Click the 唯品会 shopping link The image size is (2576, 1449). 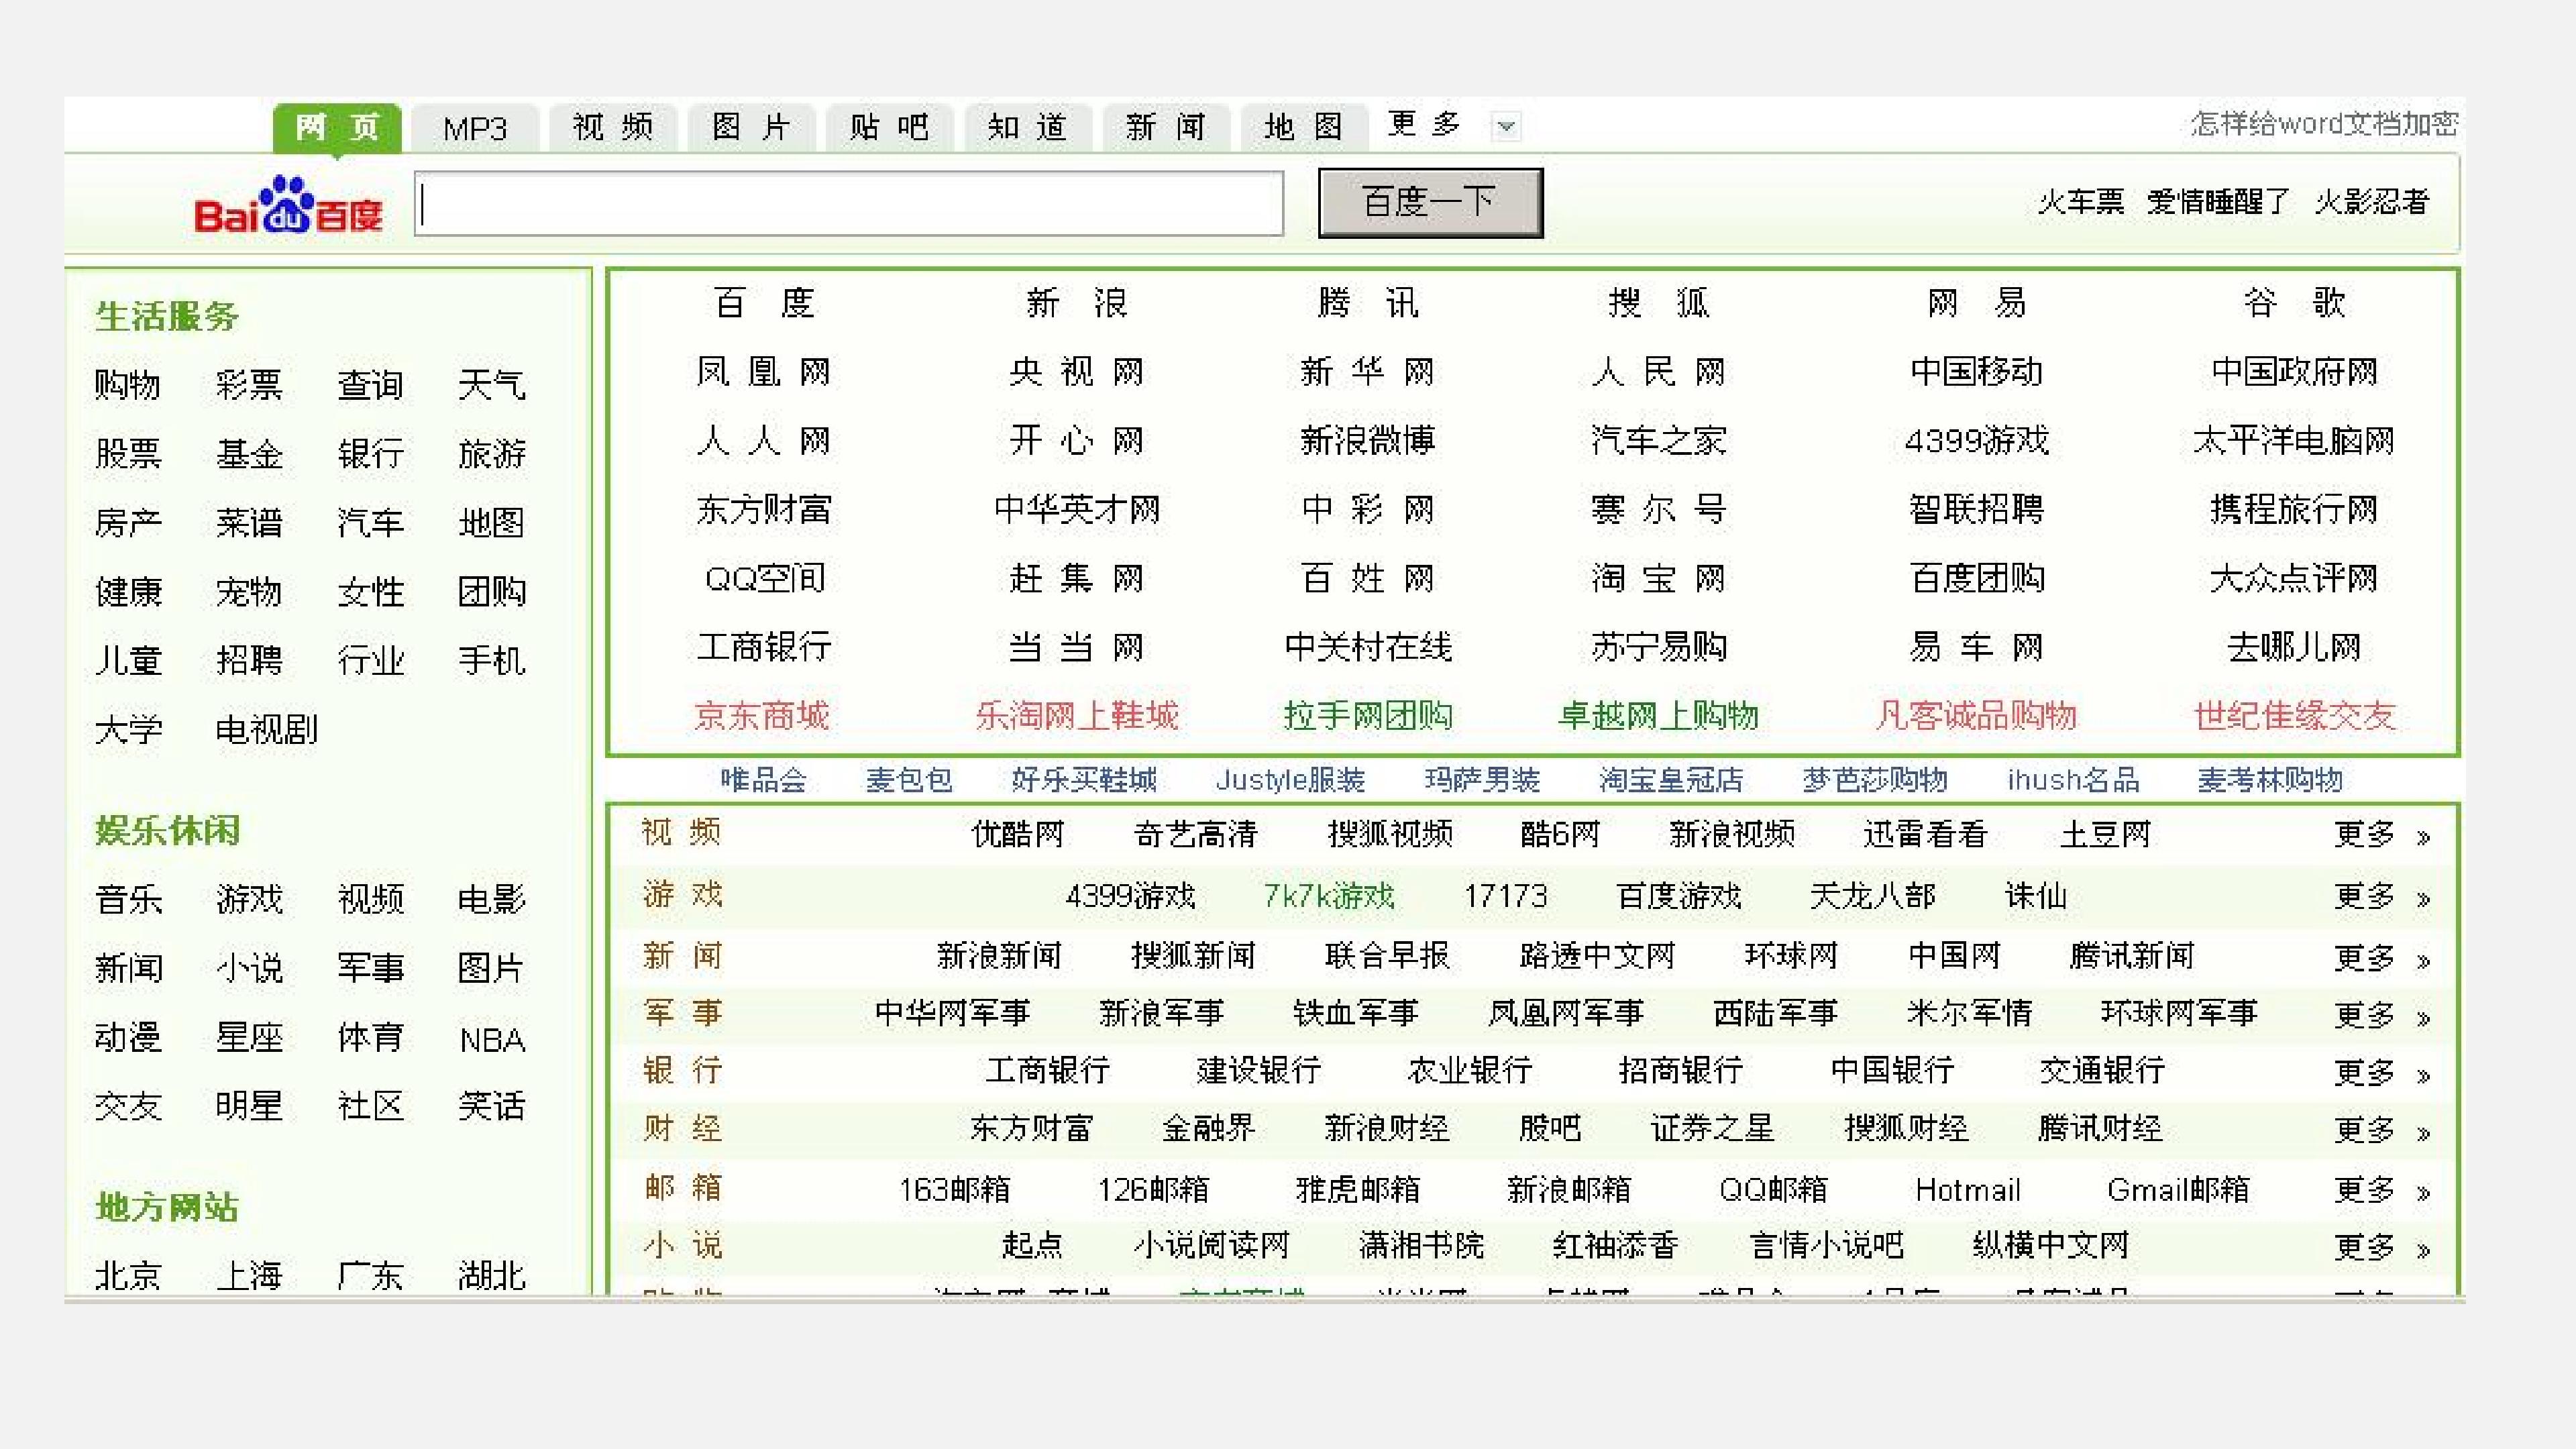(x=763, y=780)
